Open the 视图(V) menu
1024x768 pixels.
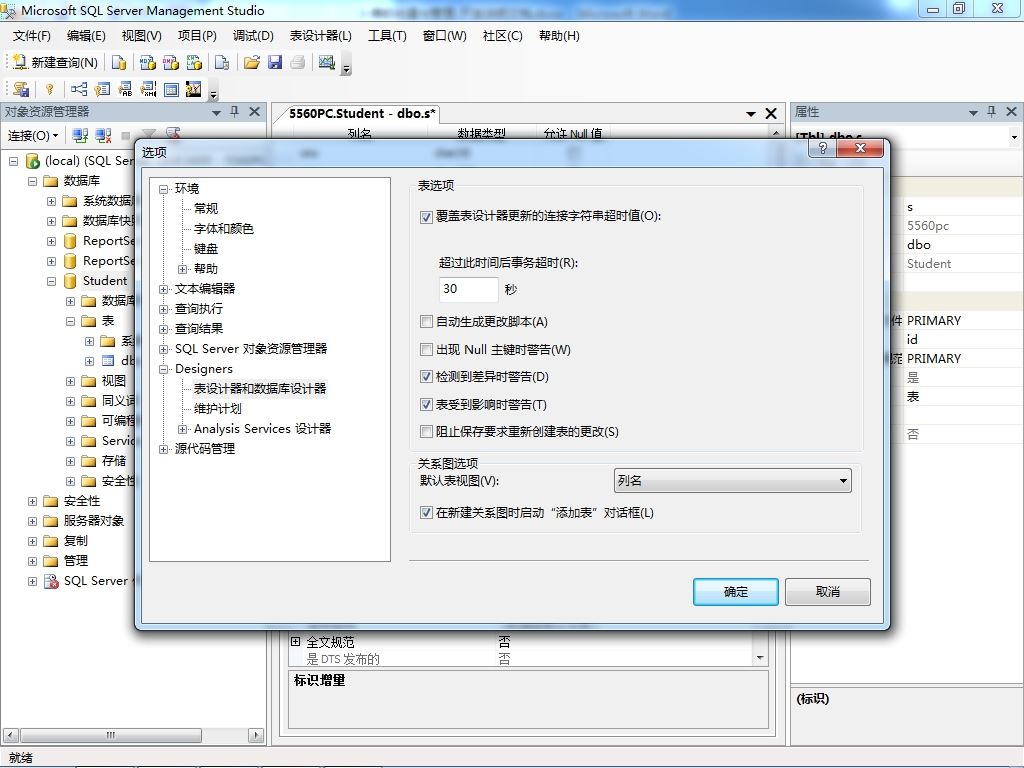[x=142, y=36]
